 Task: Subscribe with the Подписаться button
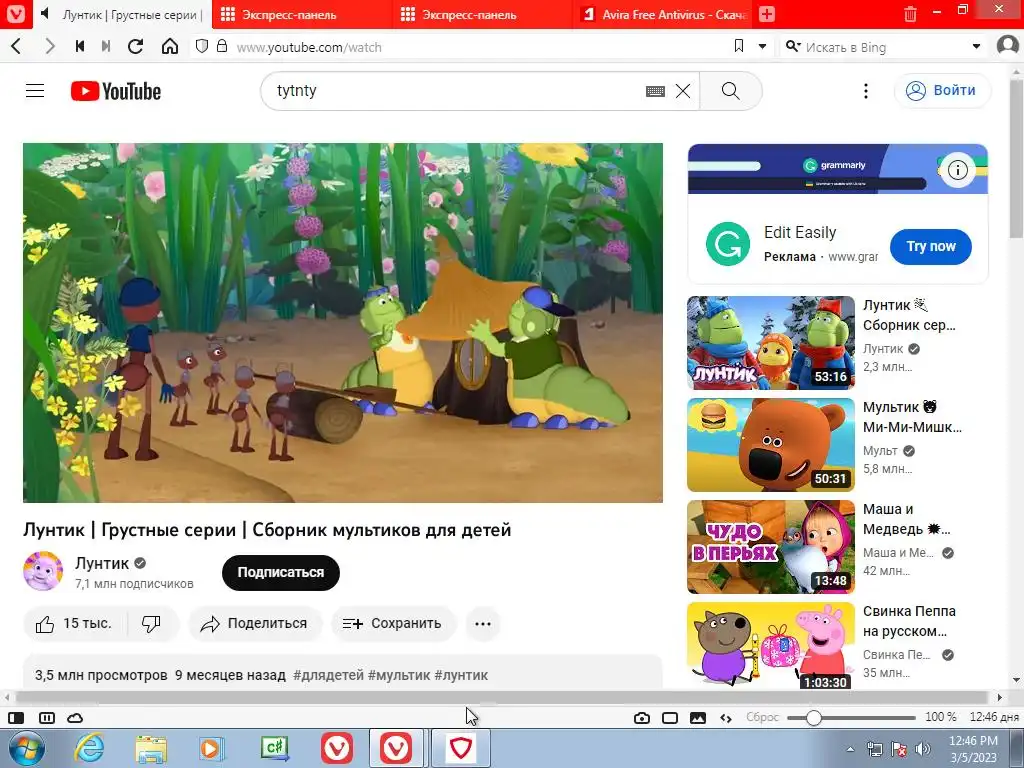pyautogui.click(x=281, y=572)
